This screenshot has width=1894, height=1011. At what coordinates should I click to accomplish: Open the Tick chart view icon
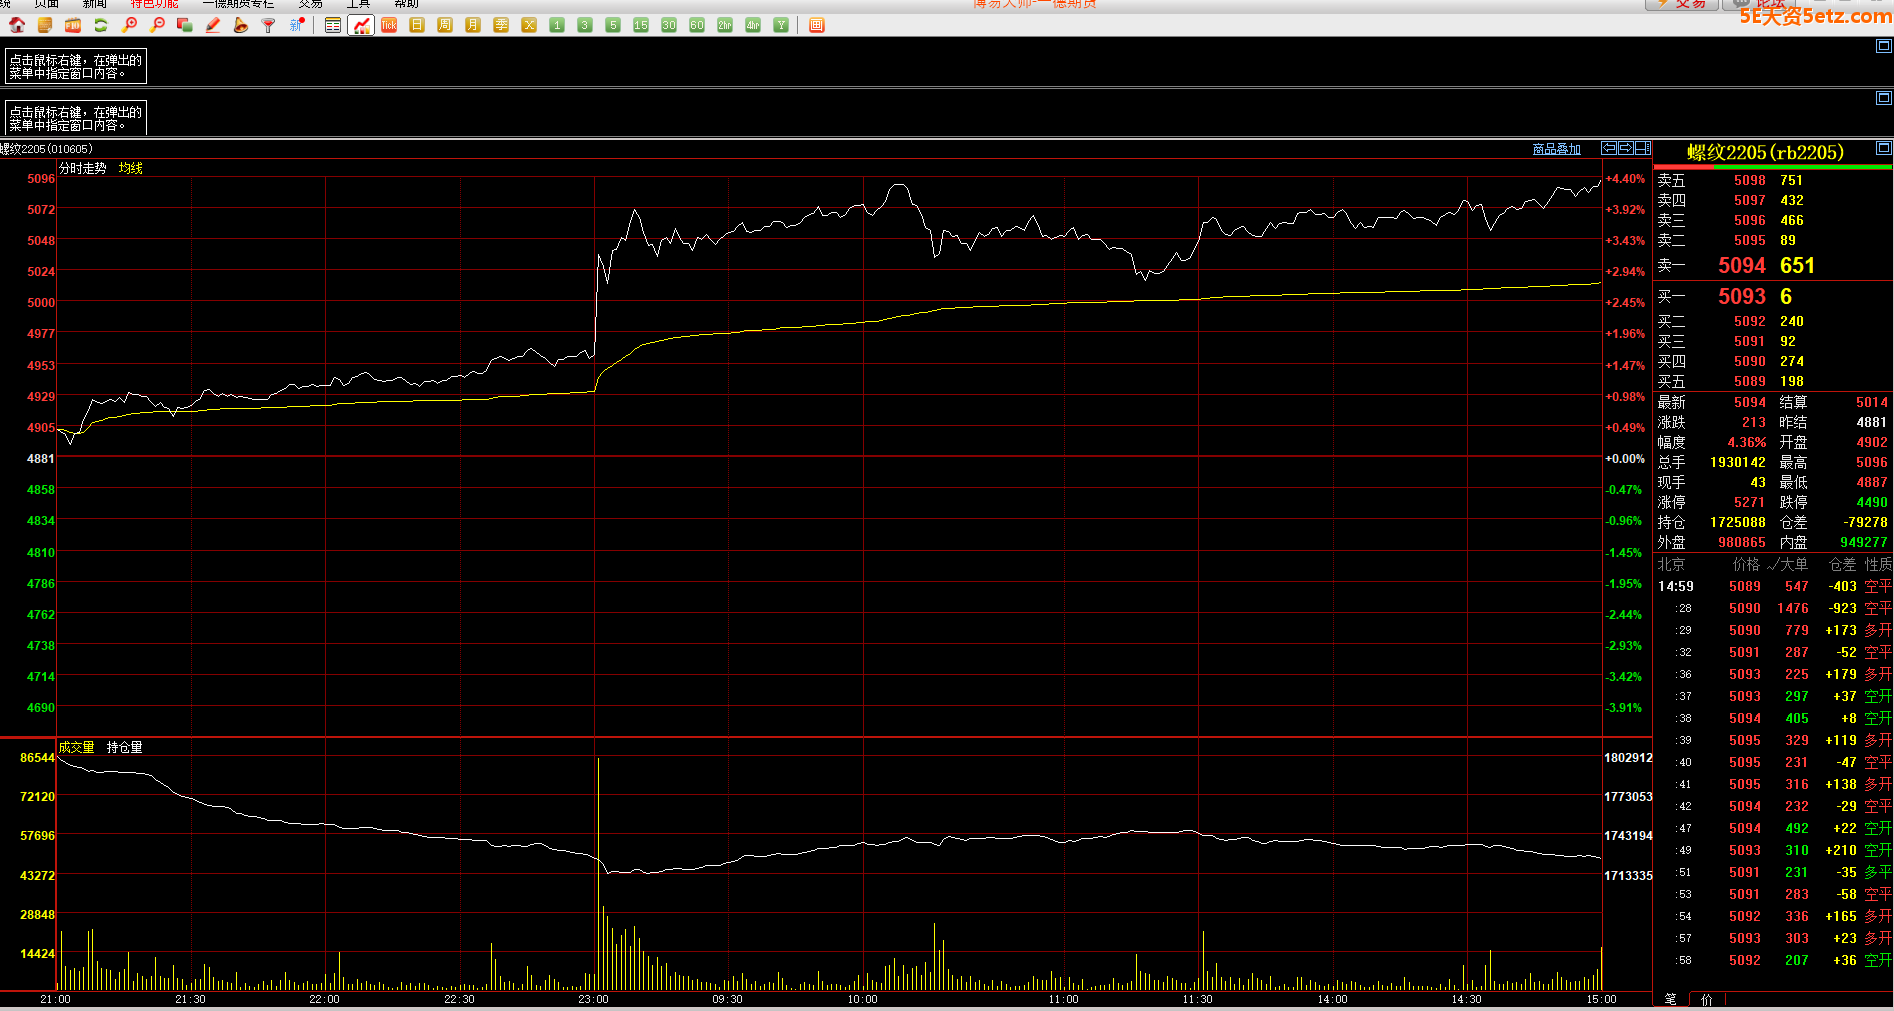[389, 25]
